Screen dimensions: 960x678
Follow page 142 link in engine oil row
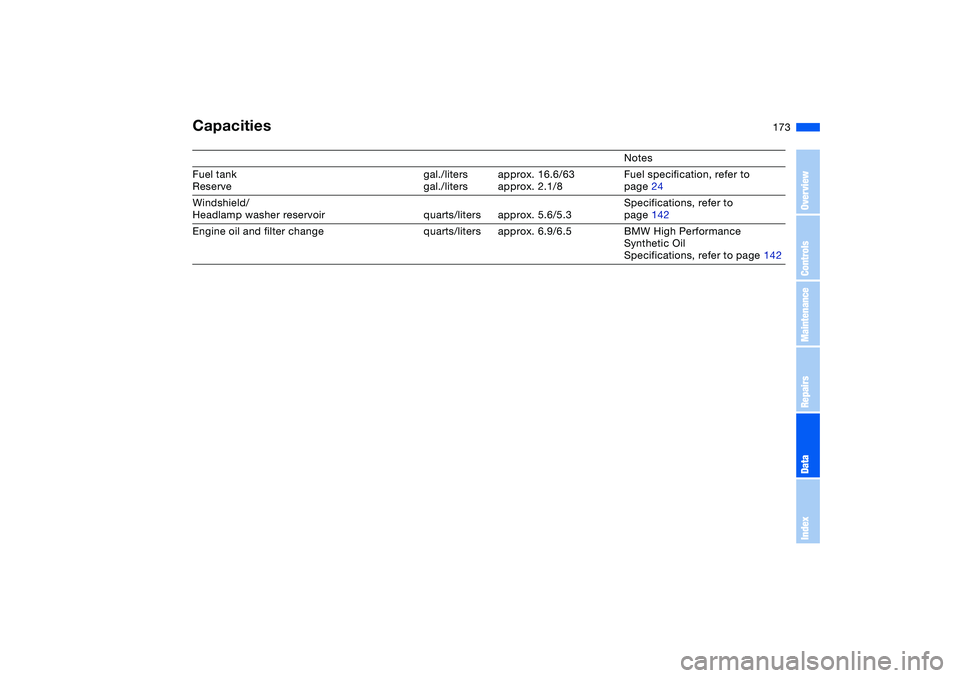773,255
